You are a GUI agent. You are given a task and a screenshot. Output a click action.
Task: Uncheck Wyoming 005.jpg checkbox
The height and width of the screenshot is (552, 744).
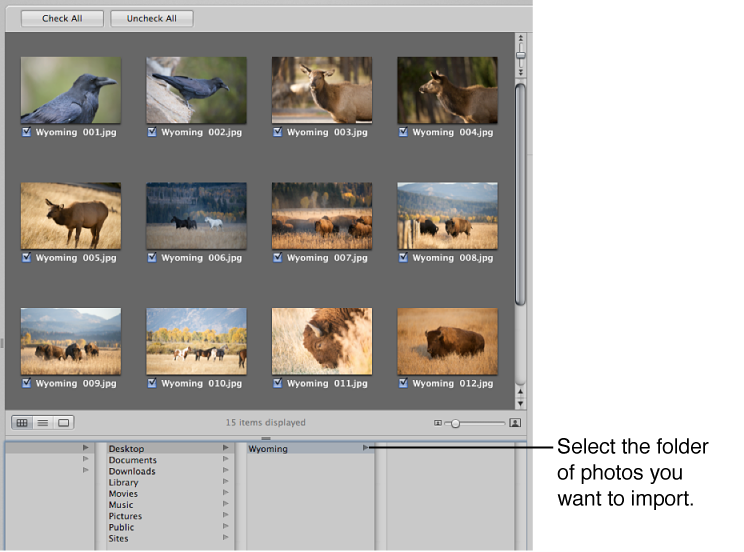click(x=27, y=257)
